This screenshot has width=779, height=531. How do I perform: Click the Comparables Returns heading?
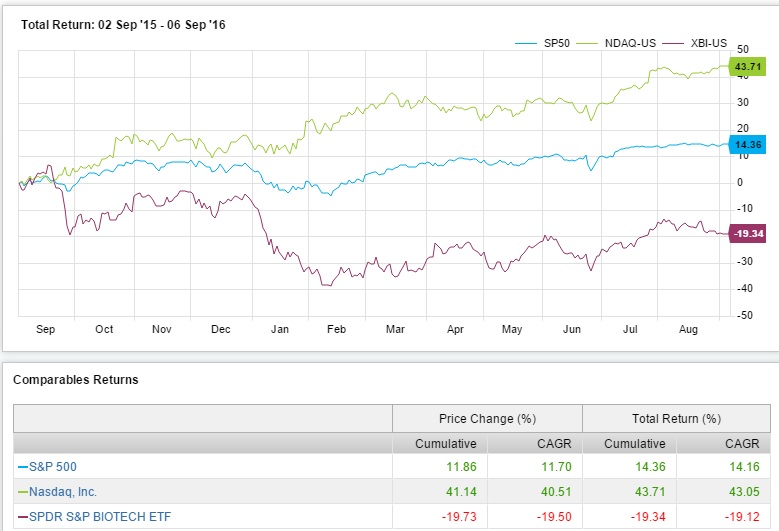[75, 380]
